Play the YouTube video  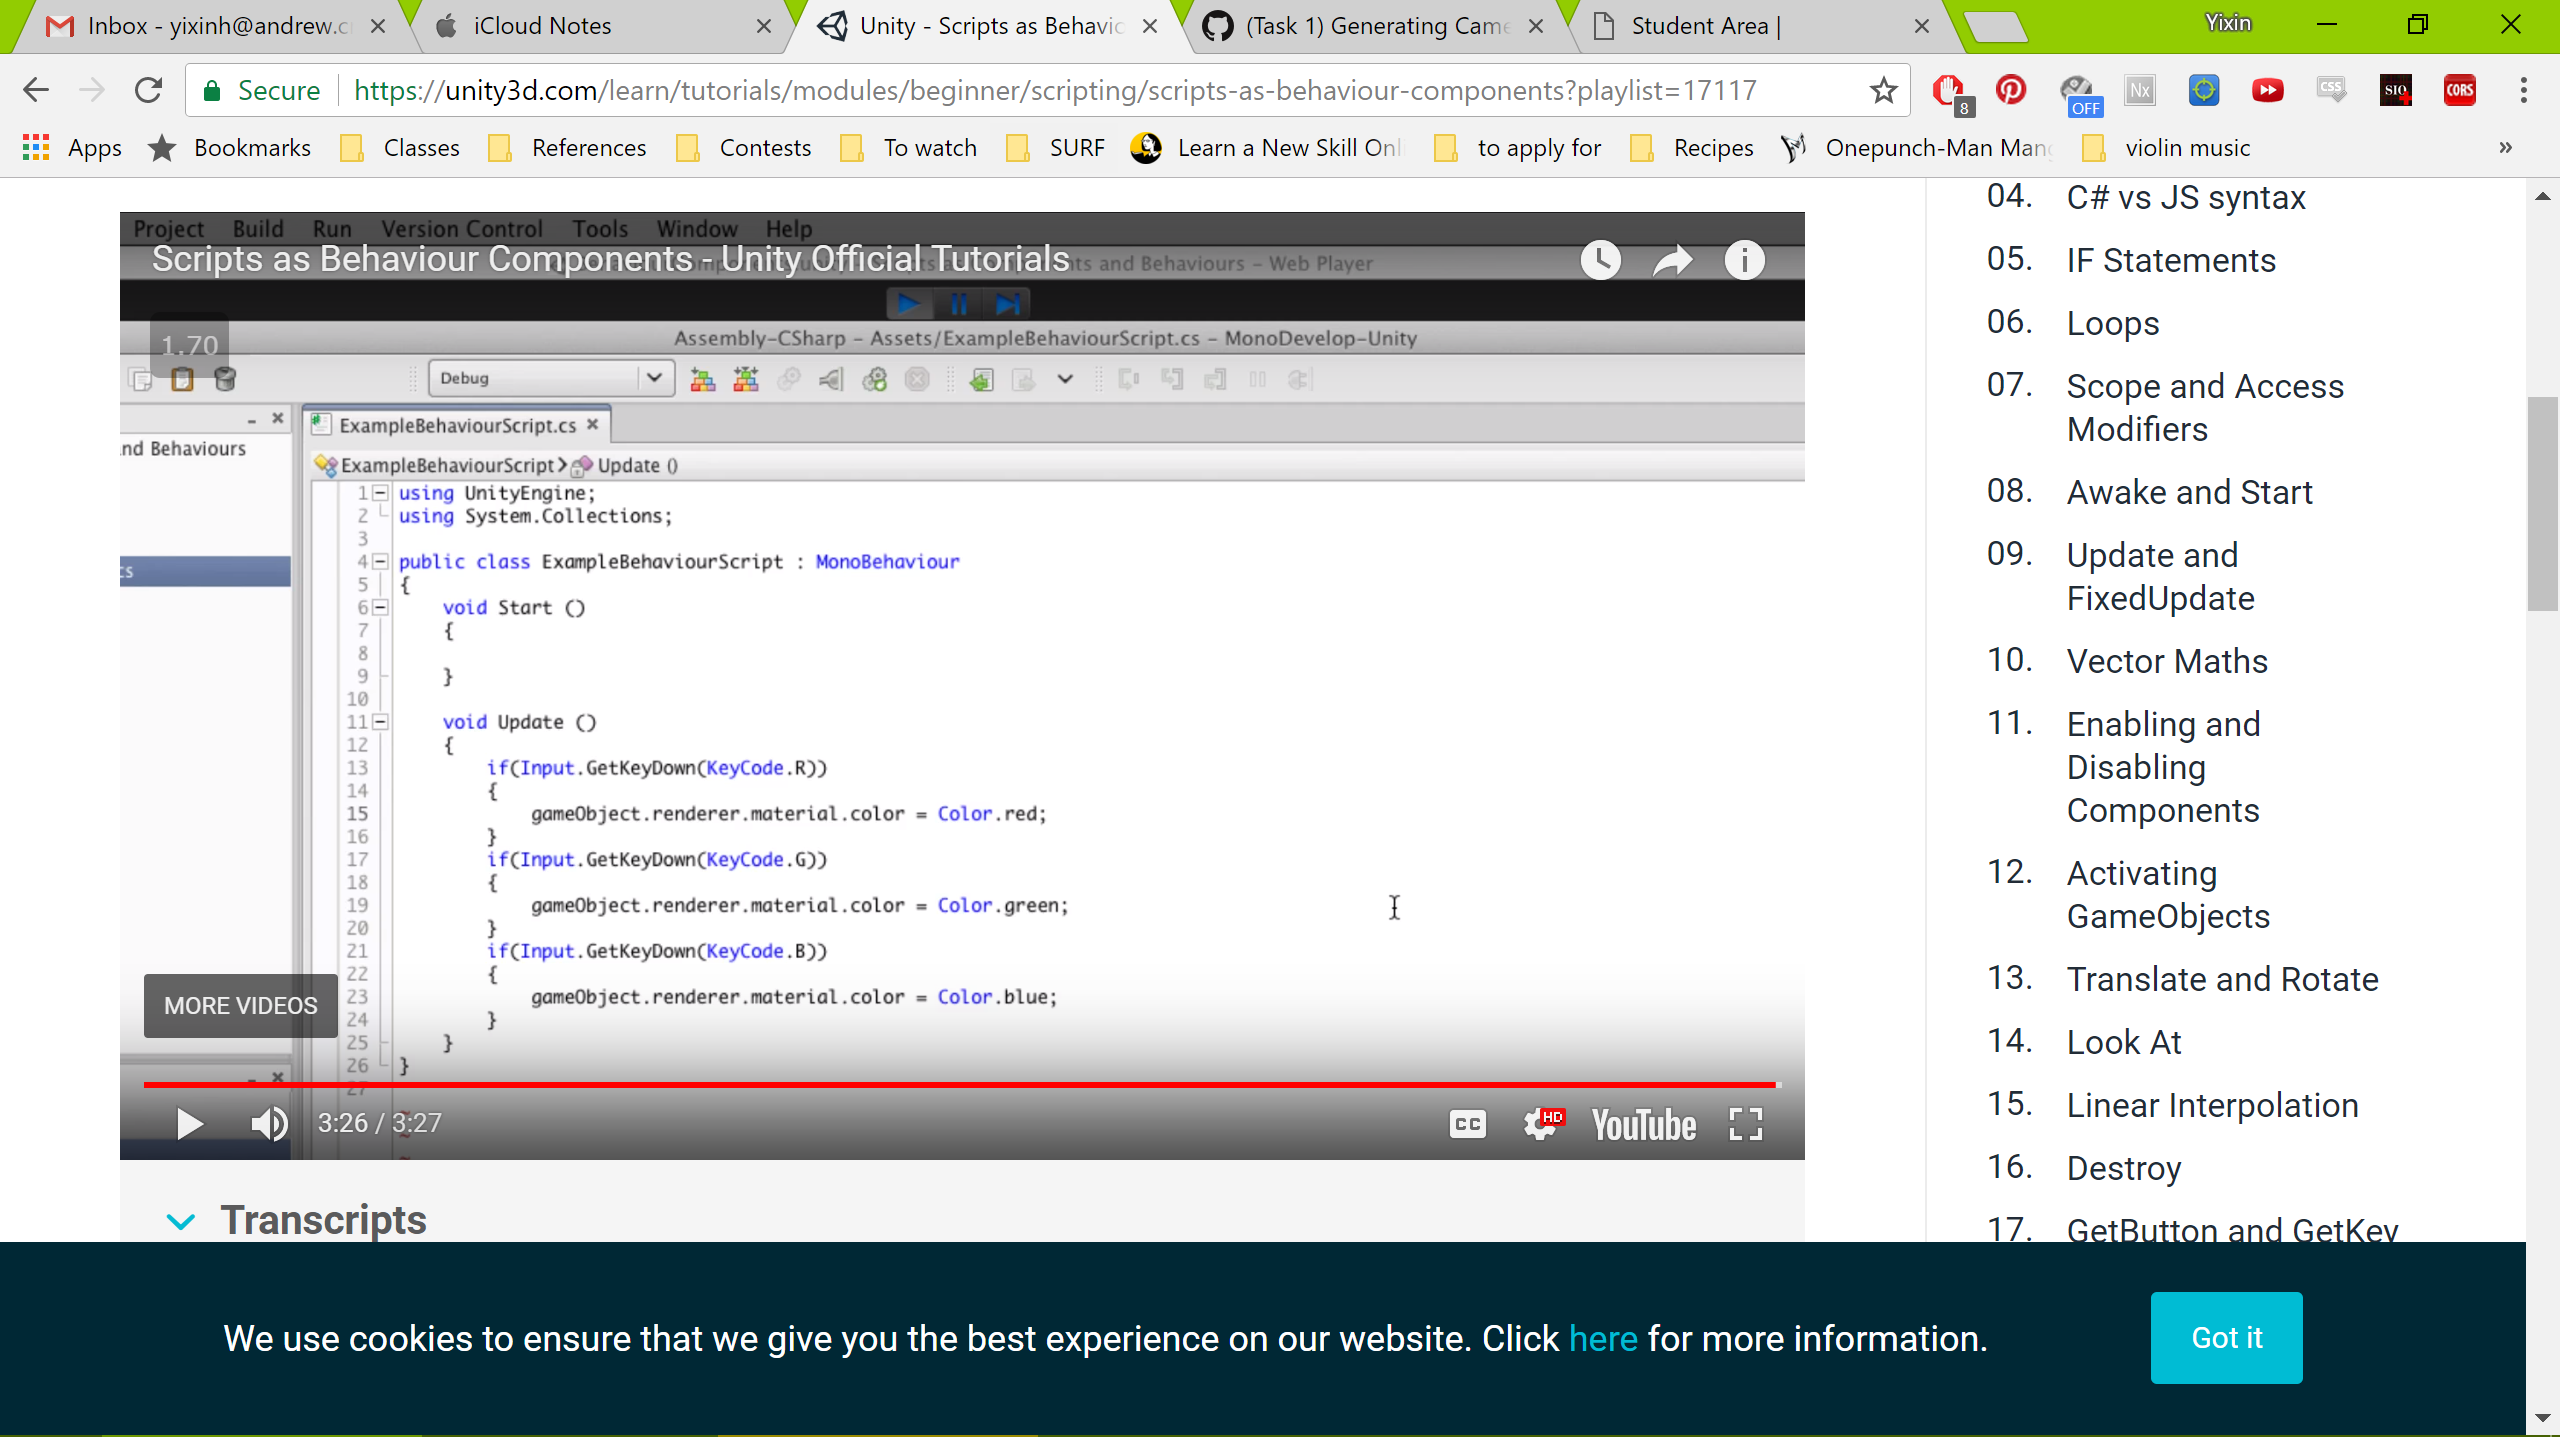coord(189,1124)
